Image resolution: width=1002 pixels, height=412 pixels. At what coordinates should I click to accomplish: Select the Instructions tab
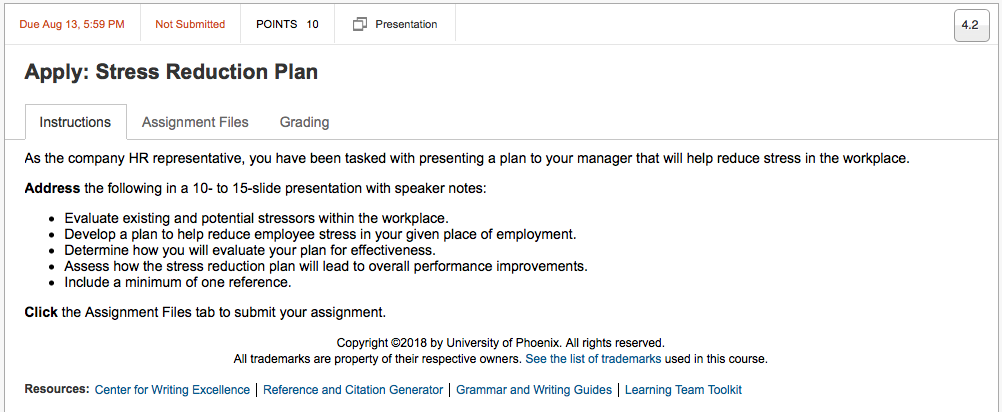[x=75, y=122]
